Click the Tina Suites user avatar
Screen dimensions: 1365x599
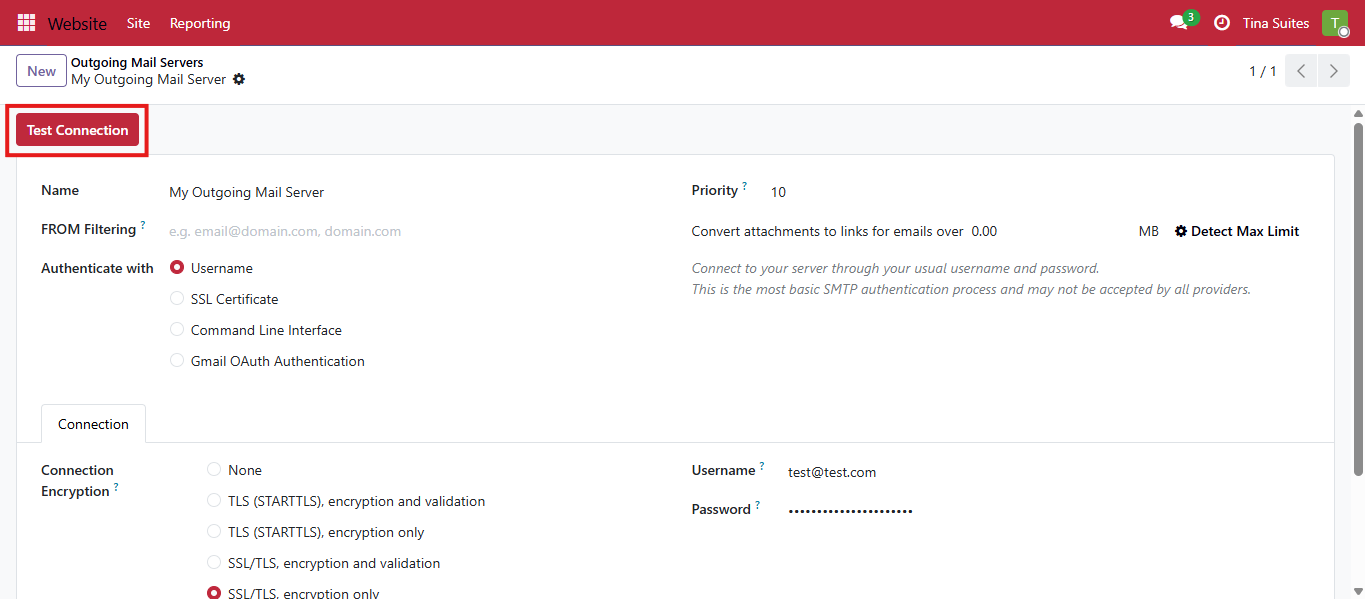[x=1334, y=23]
